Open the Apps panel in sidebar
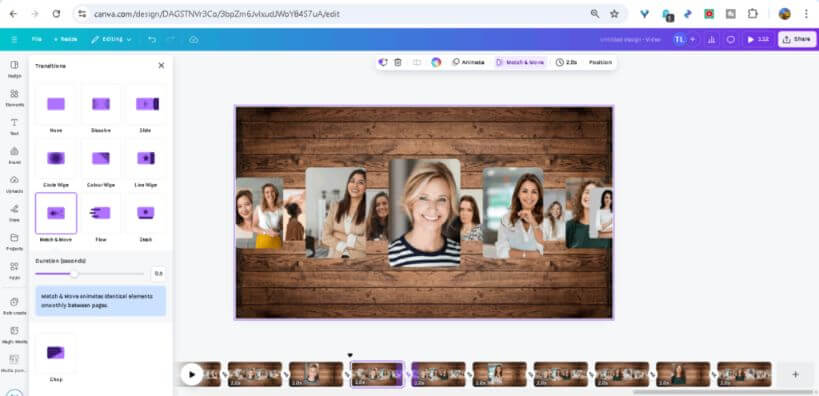This screenshot has width=819, height=396. click(14, 270)
